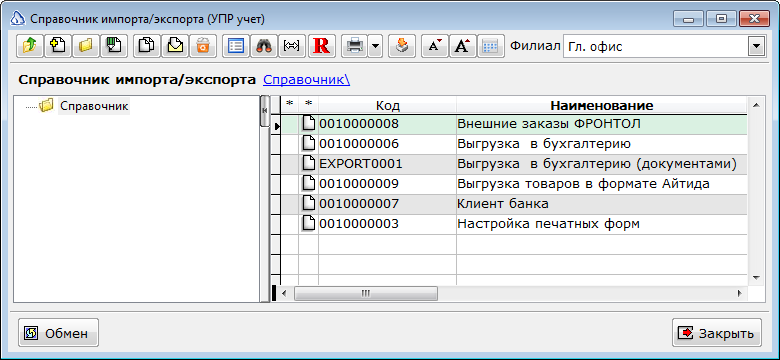Copy record toolbar icon
The width and height of the screenshot is (780, 360).
pos(146,46)
